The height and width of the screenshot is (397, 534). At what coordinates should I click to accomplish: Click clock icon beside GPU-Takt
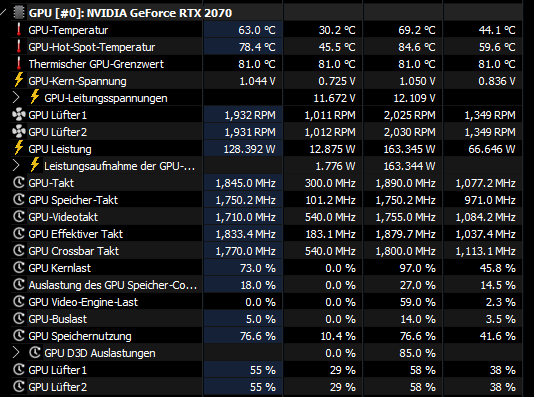point(19,183)
